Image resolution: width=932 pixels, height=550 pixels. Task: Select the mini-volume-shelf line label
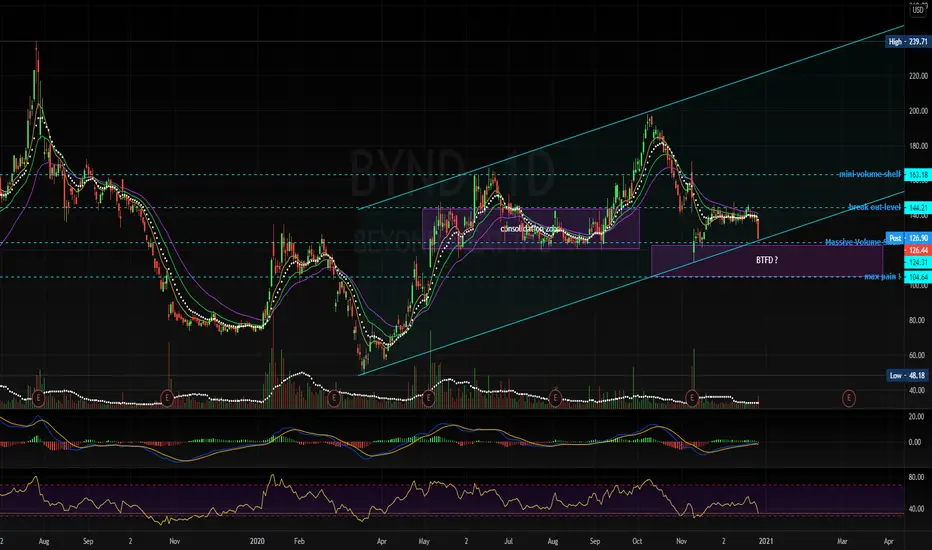pos(869,174)
